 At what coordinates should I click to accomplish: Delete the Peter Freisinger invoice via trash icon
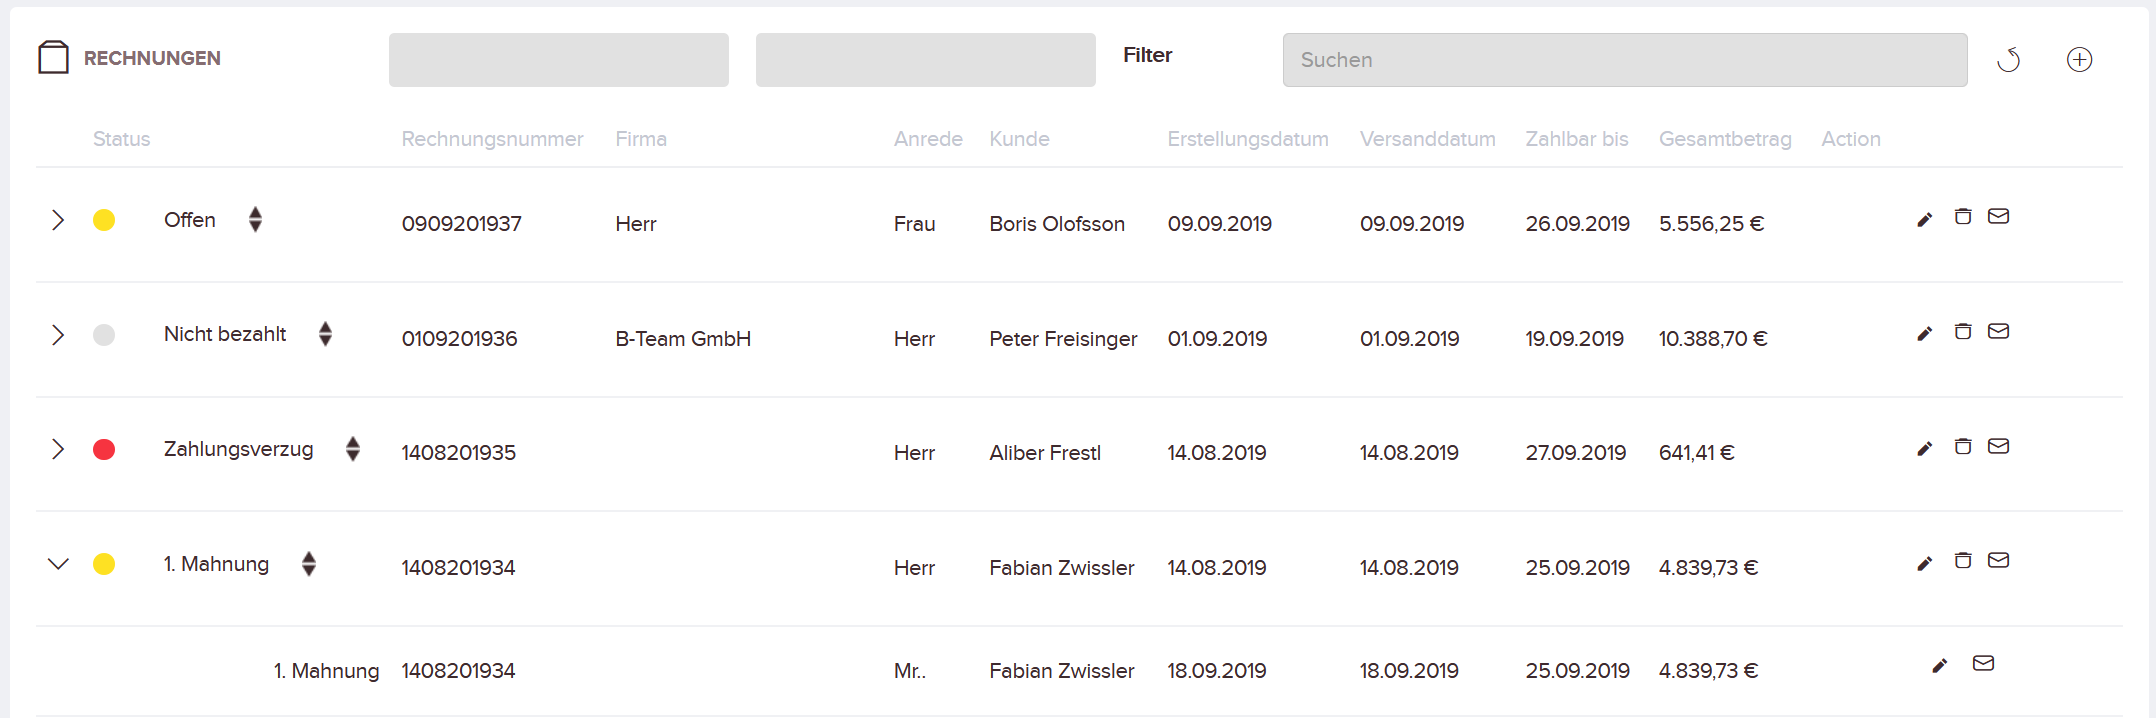pos(1963,331)
